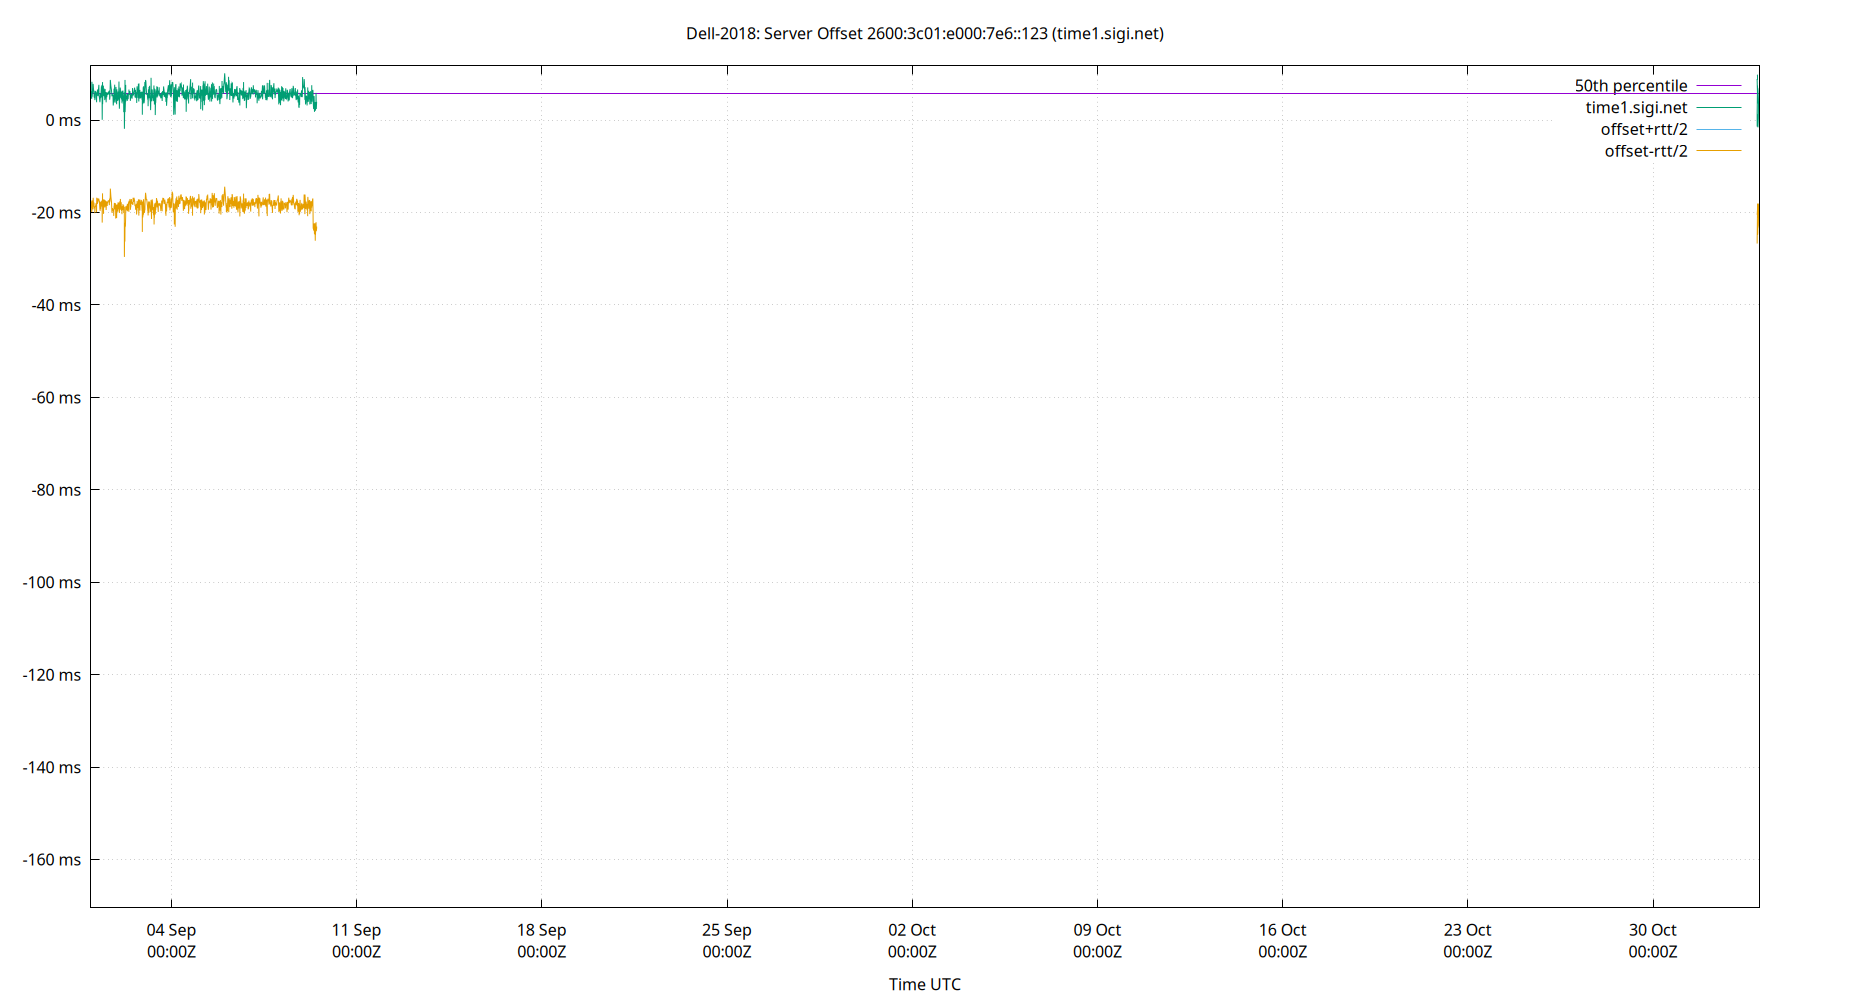Click the 0 ms y-axis label
Screen dimensions: 1850x1000
point(62,120)
